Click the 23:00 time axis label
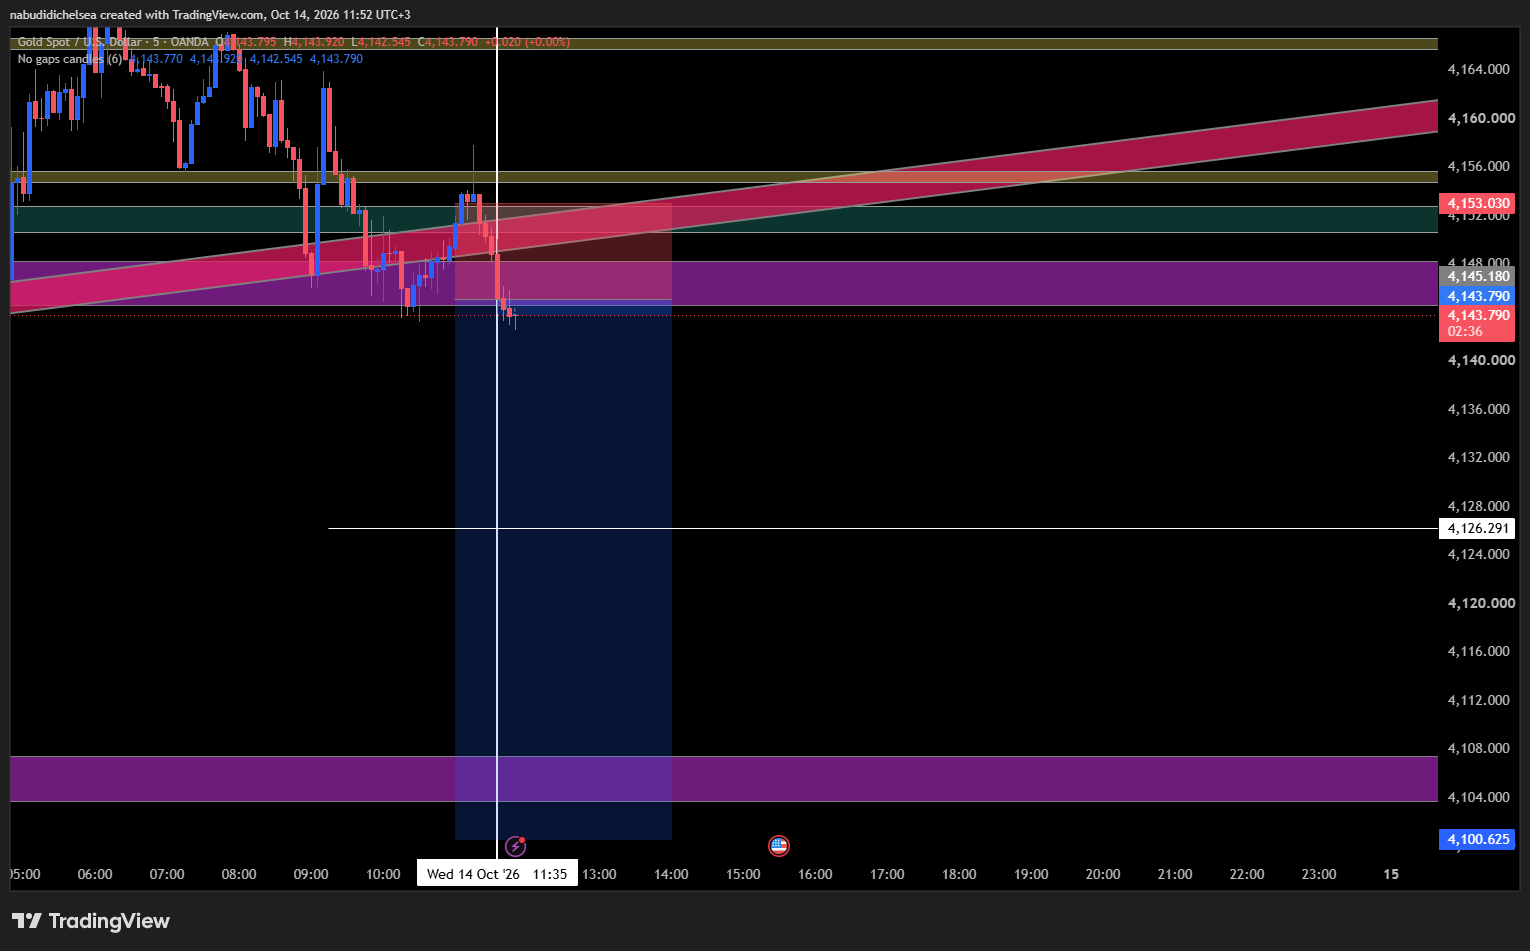 pos(1319,874)
